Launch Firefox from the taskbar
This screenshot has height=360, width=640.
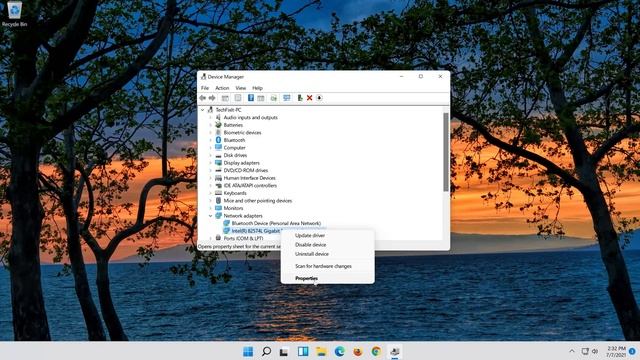point(358,351)
